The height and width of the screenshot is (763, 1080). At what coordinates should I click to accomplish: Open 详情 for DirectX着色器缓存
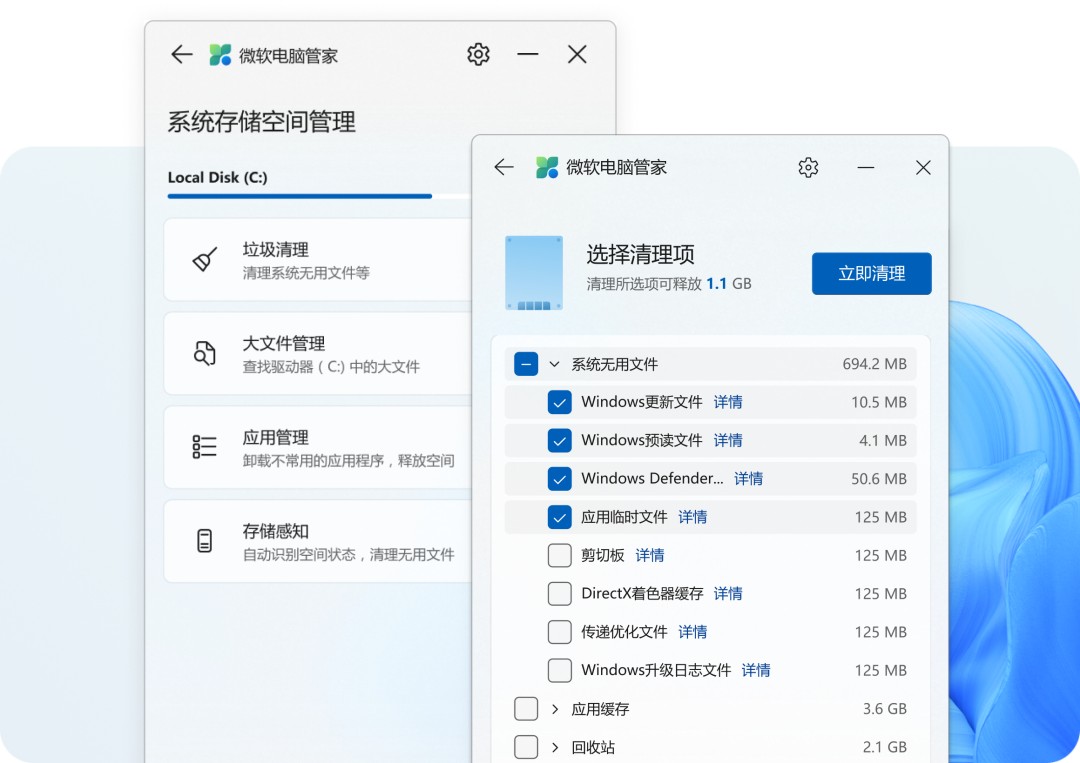click(x=728, y=594)
